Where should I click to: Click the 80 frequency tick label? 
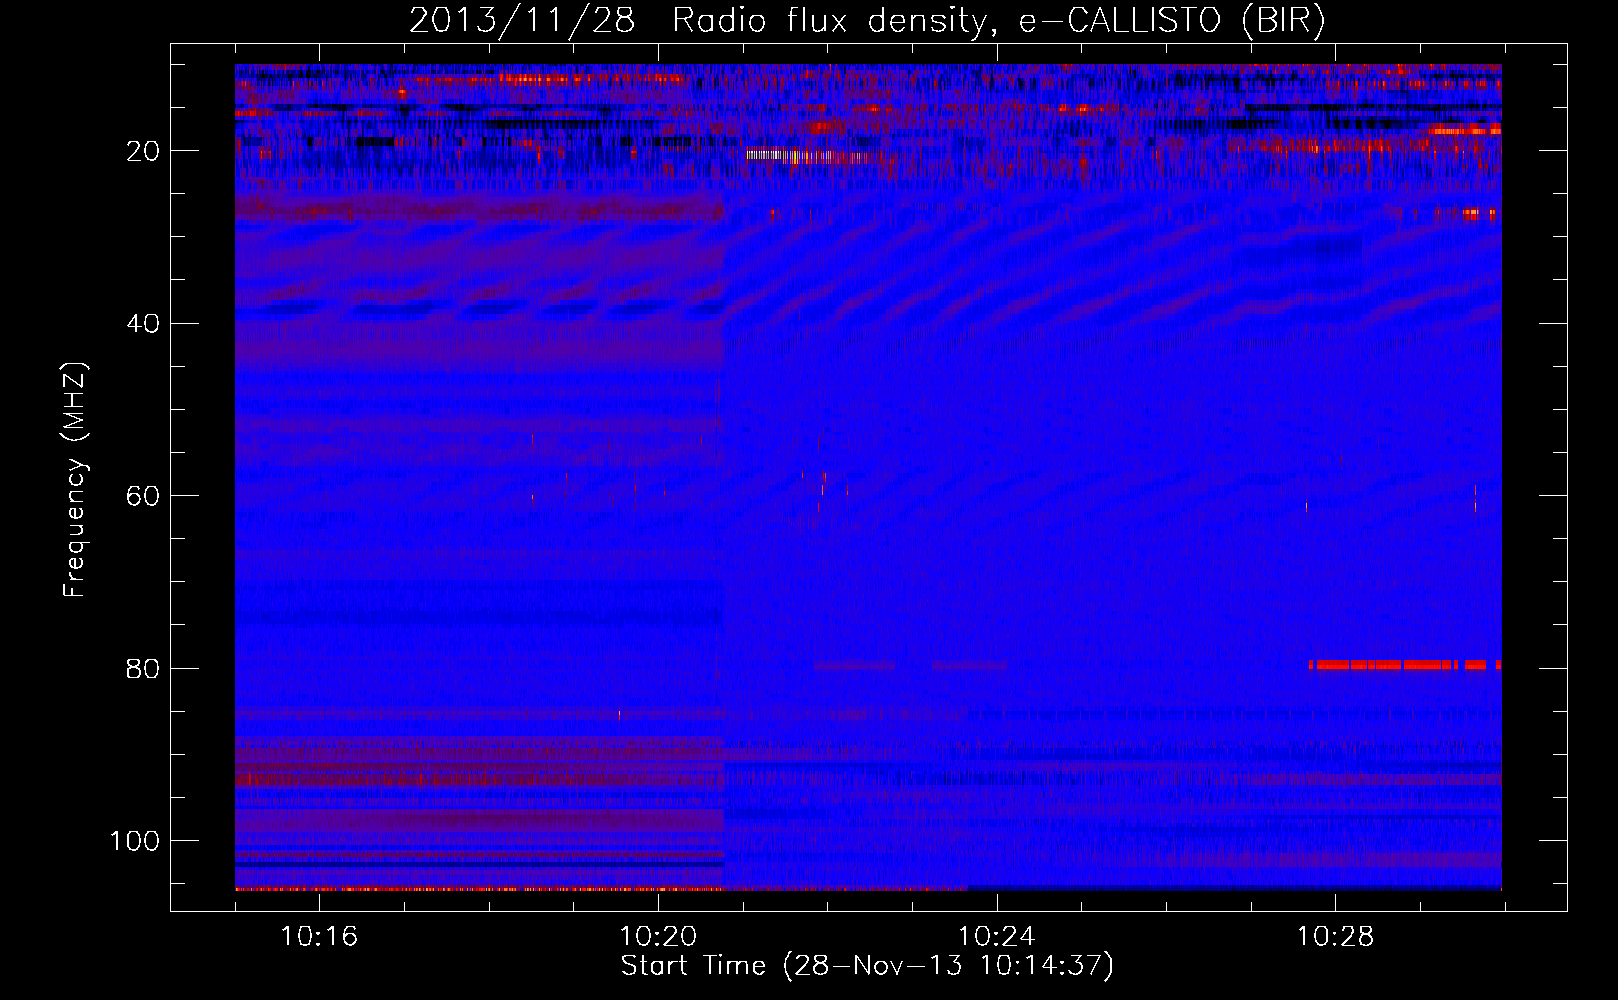tap(143, 668)
